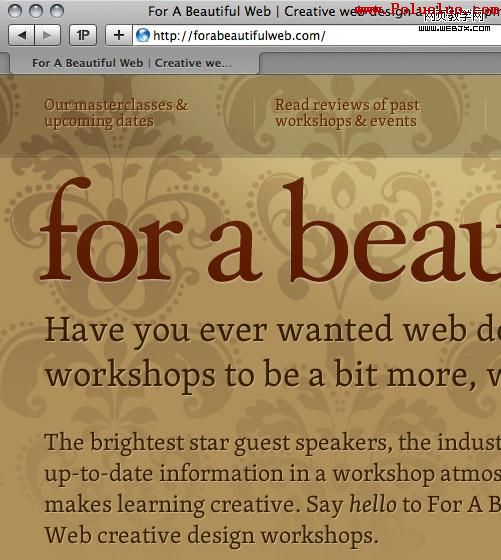This screenshot has width=501, height=560.
Task: Select the For A Beautiful Web tab
Action: point(134,63)
